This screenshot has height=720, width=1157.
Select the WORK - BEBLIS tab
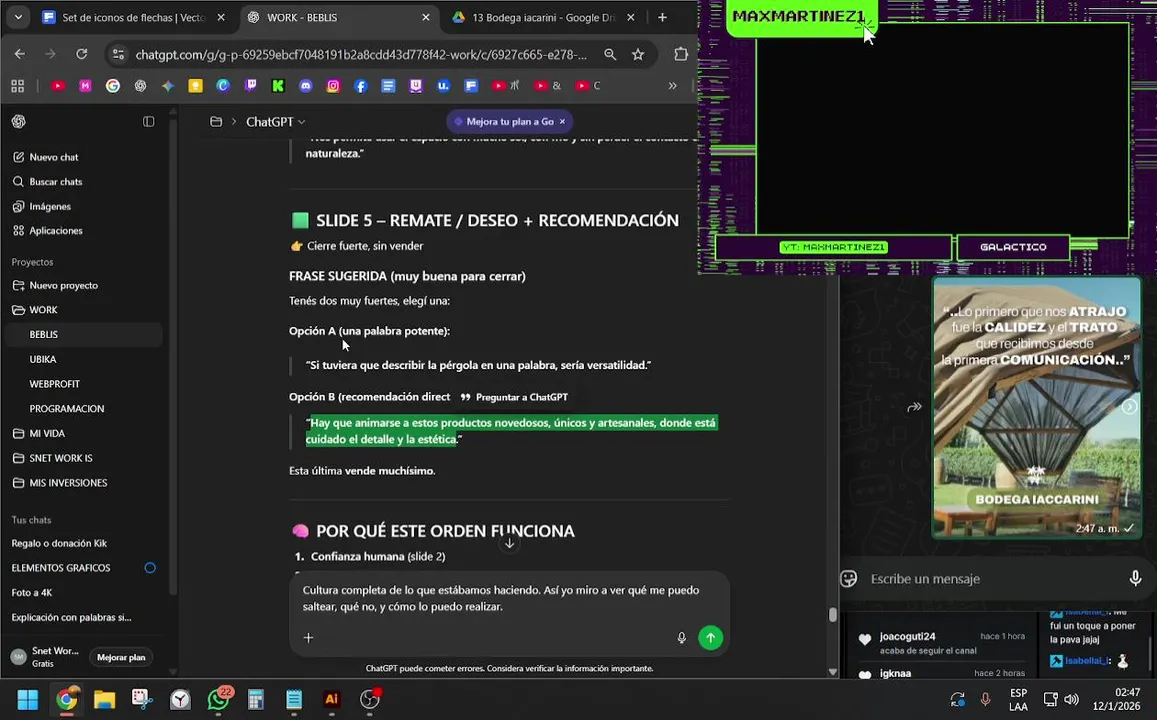click(x=338, y=17)
